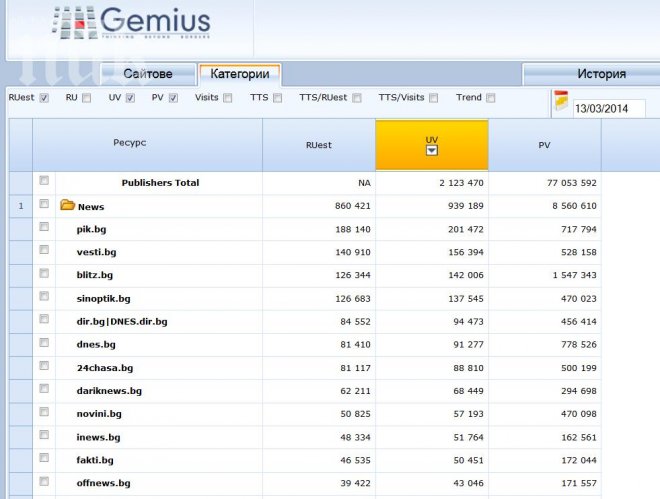Uncheck the RUest metric checkbox

click(x=43, y=98)
